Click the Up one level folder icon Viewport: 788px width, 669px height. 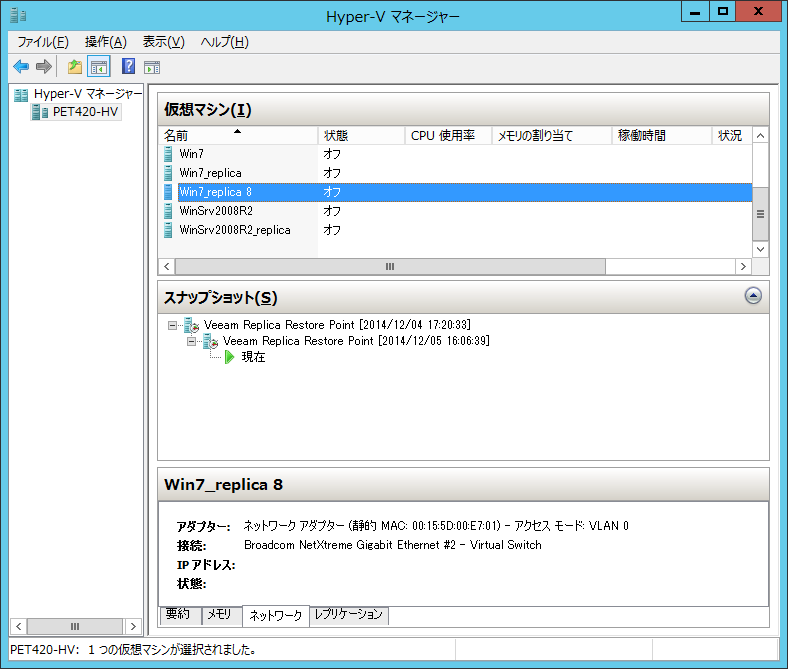point(75,66)
